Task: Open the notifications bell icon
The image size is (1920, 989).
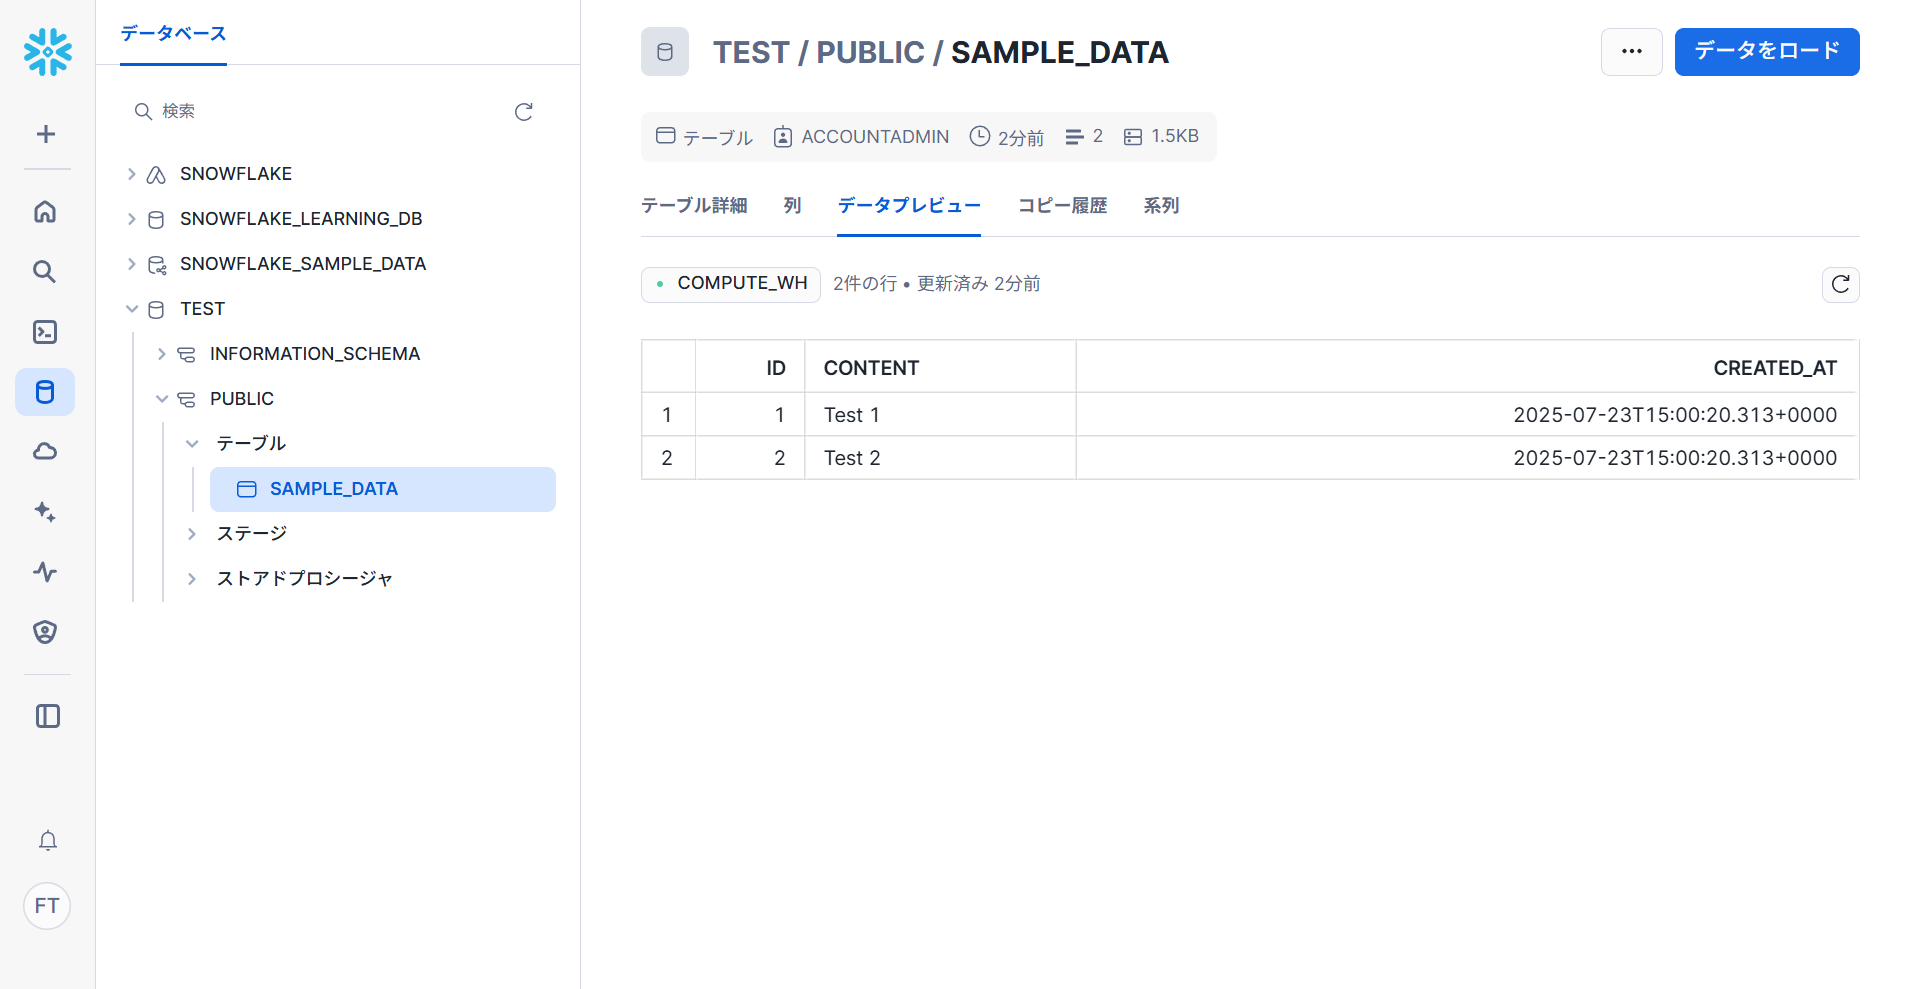Action: (x=47, y=841)
